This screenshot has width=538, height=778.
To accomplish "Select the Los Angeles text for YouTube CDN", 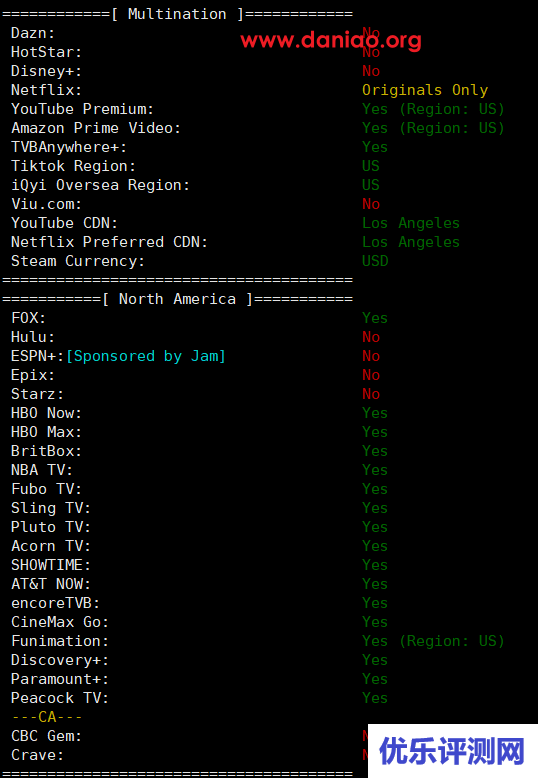I will coord(411,223).
